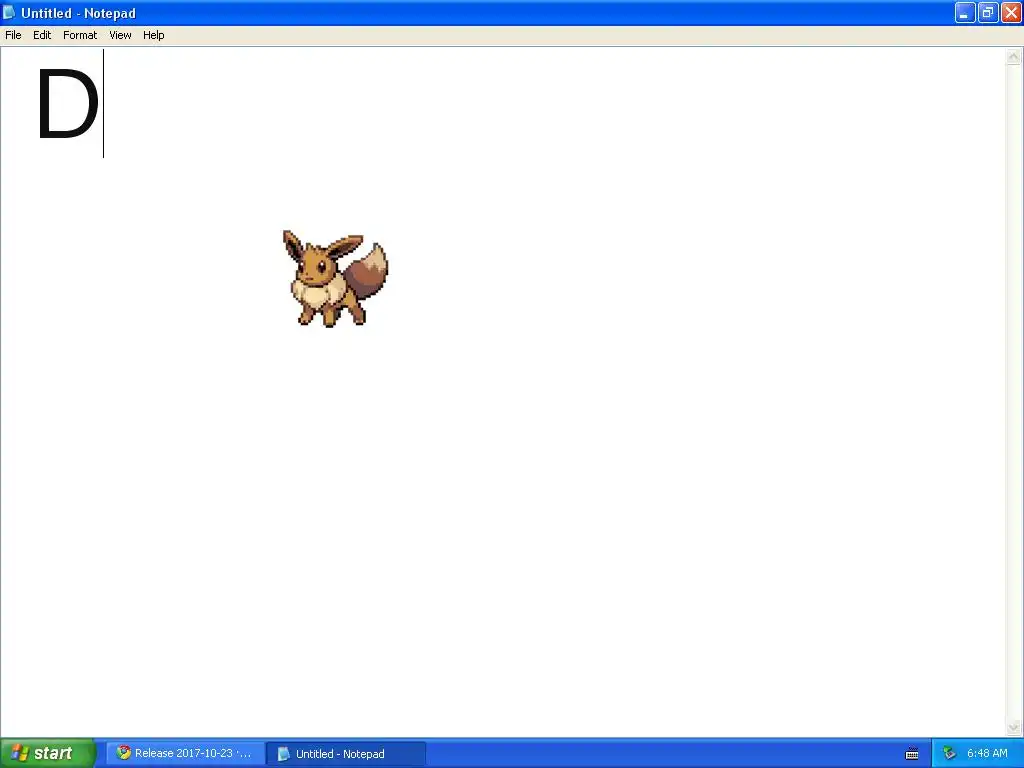Screen dimensions: 1024x768
Task: Minimize the Notepad window
Action: [x=965, y=12]
